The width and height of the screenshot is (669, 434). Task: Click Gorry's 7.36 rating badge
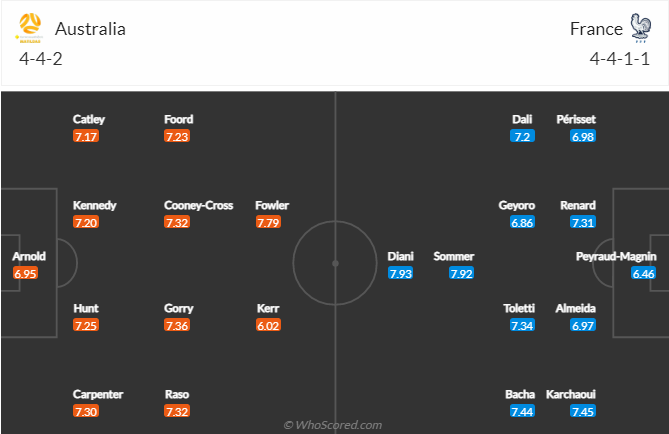(x=177, y=325)
